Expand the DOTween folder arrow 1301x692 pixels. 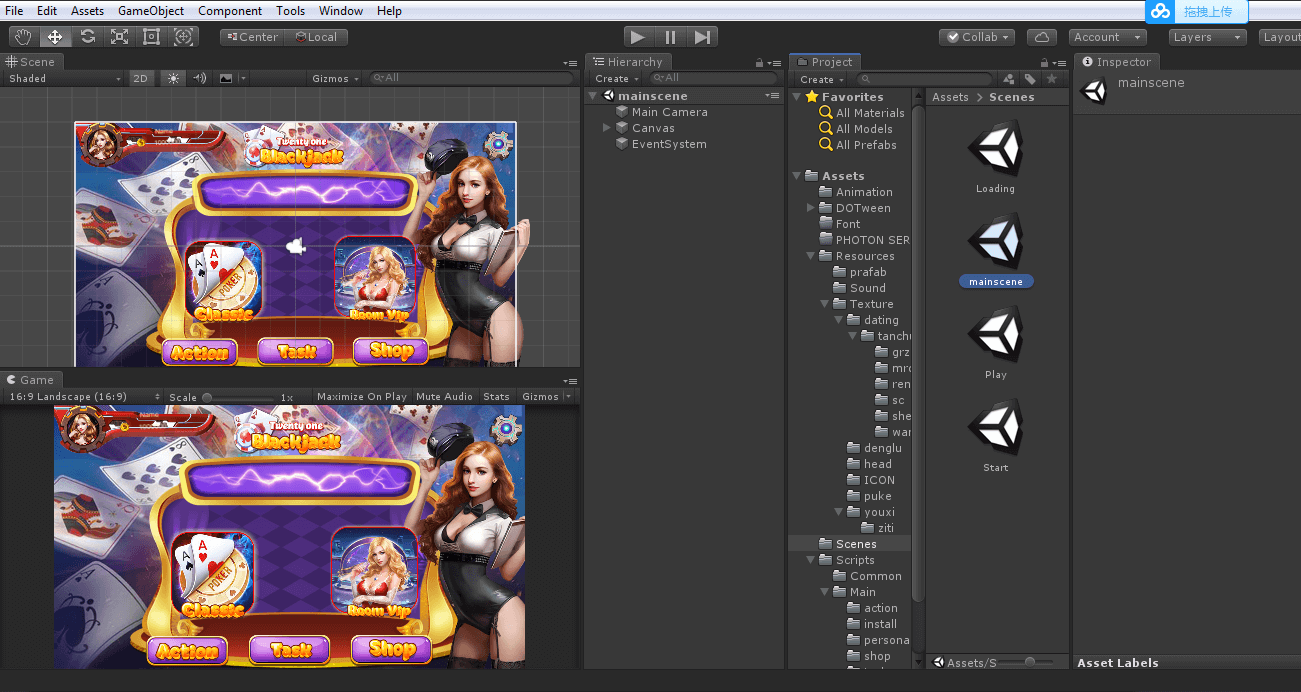(811, 208)
